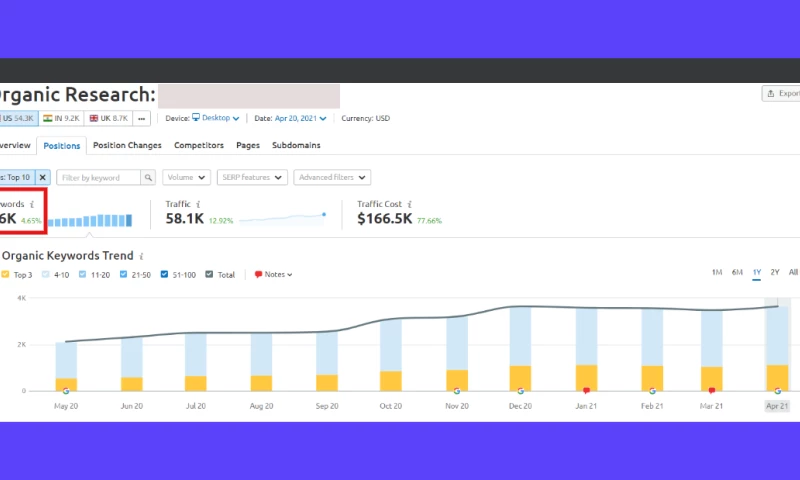Image resolution: width=800 pixels, height=480 pixels.
Task: Toggle the 51-100 checkbox
Action: click(x=164, y=274)
